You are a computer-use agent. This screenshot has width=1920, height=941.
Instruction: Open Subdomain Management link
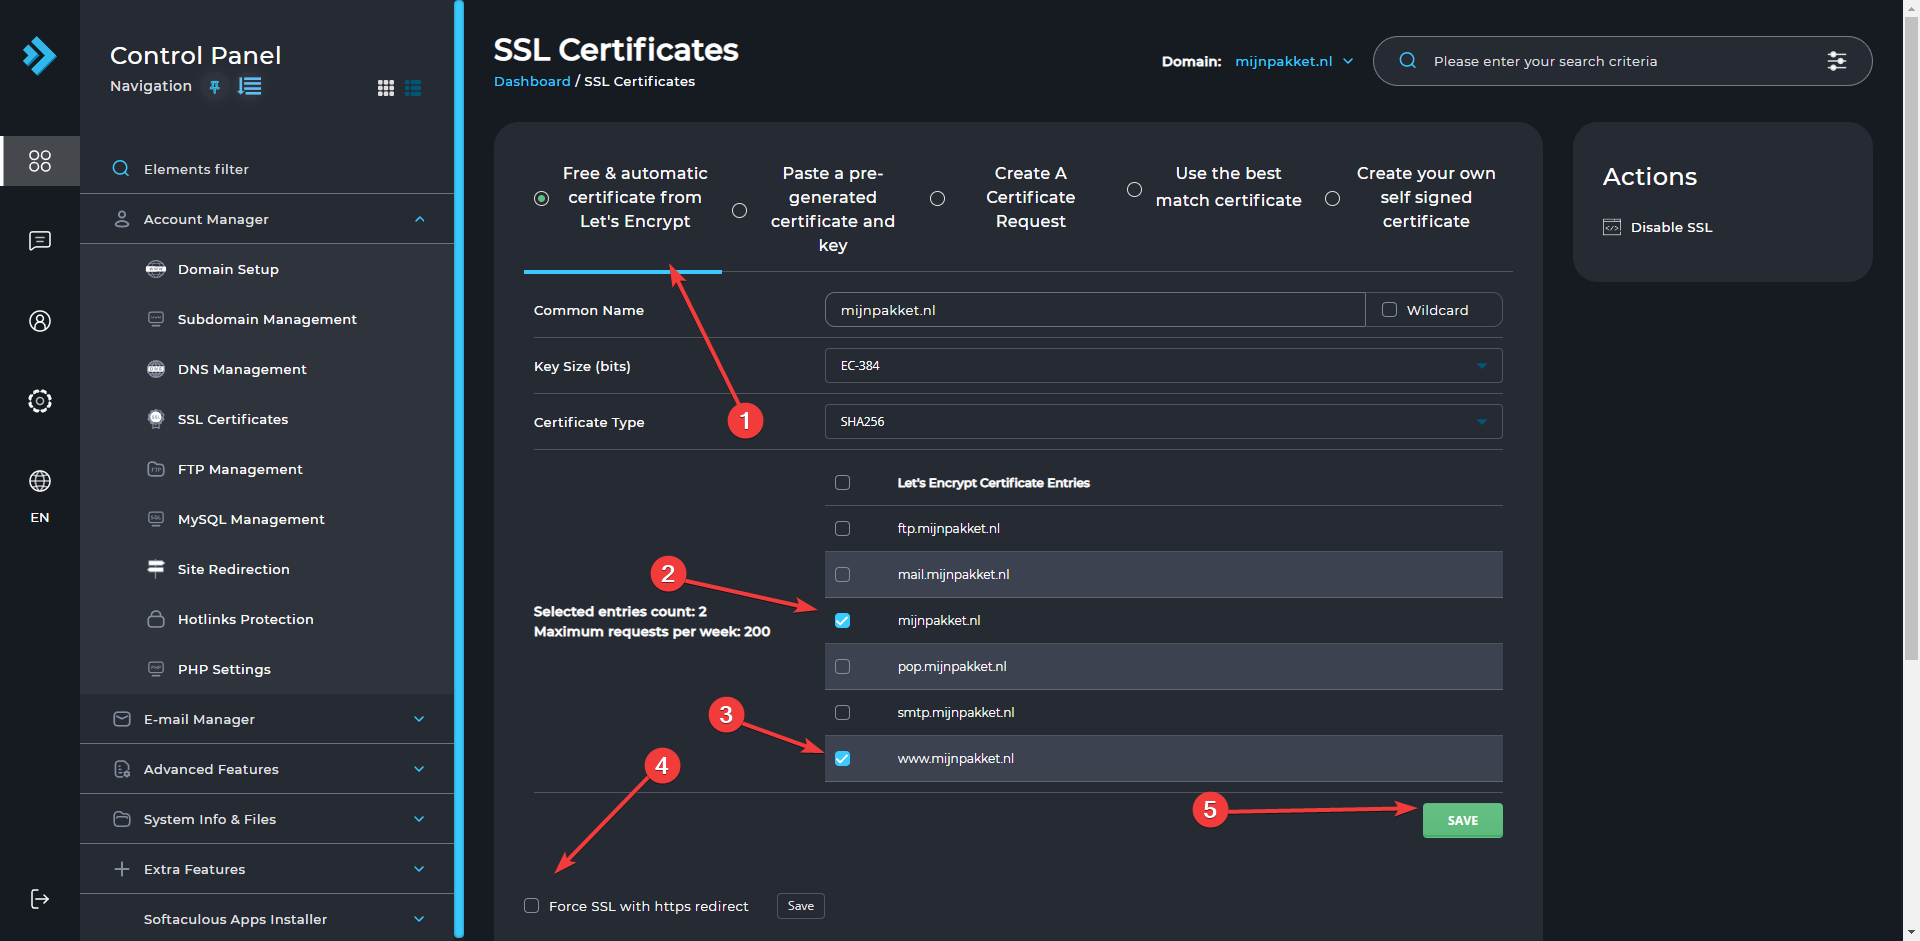267,319
